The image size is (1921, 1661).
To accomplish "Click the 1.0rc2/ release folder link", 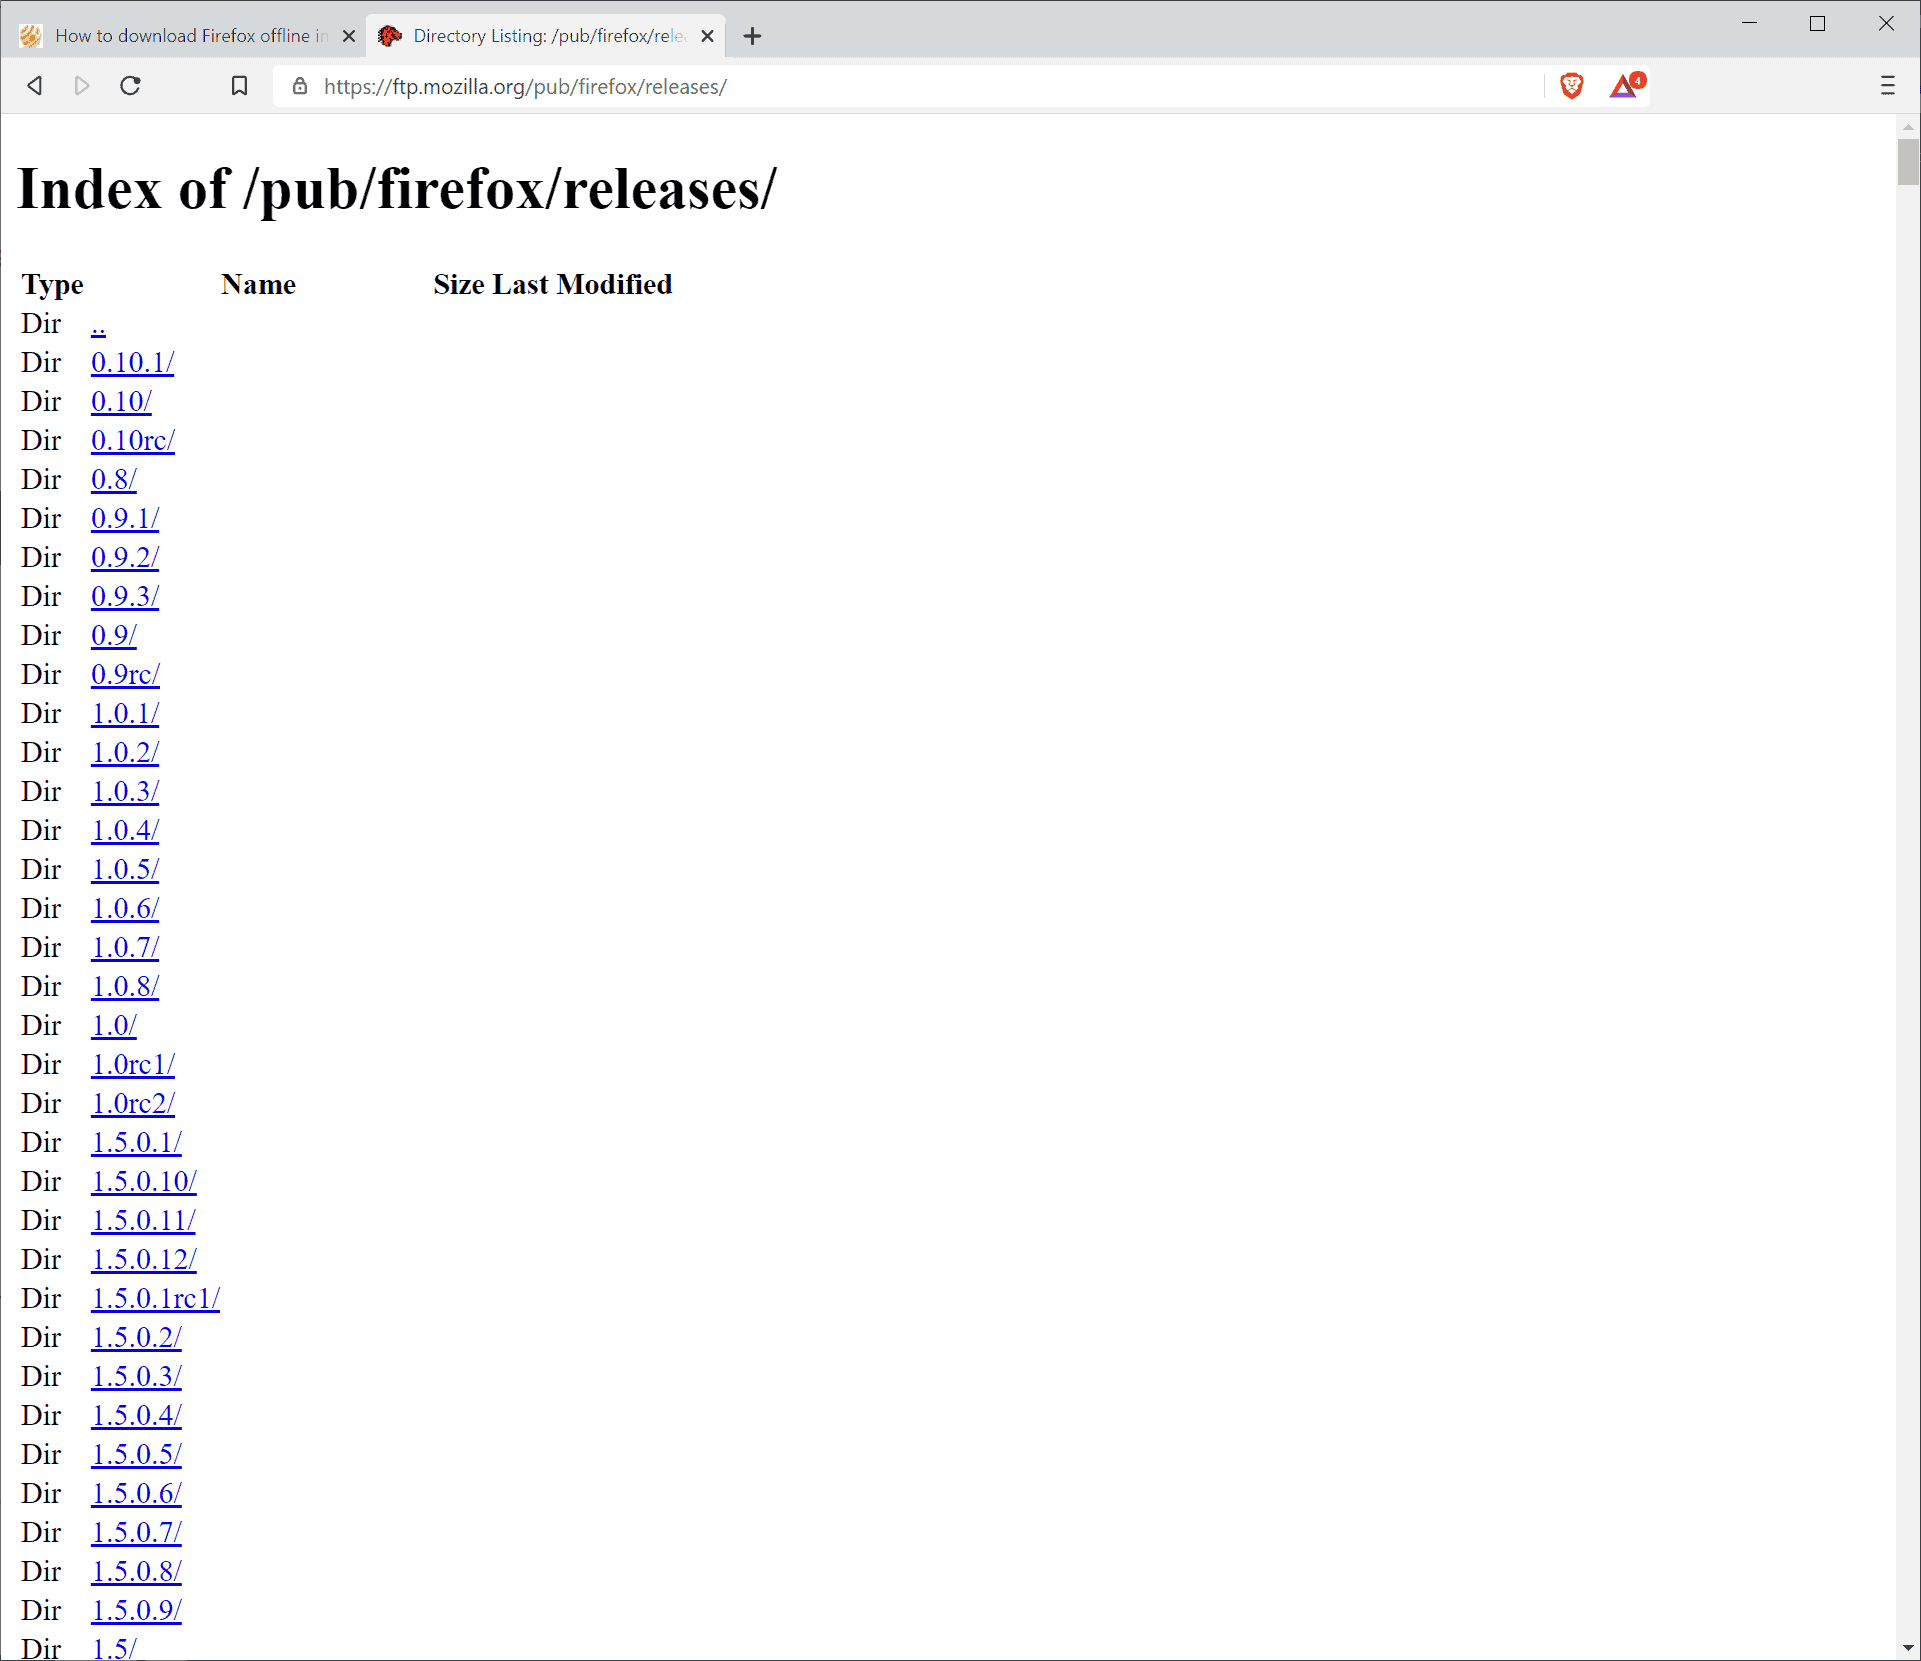I will tap(134, 1102).
